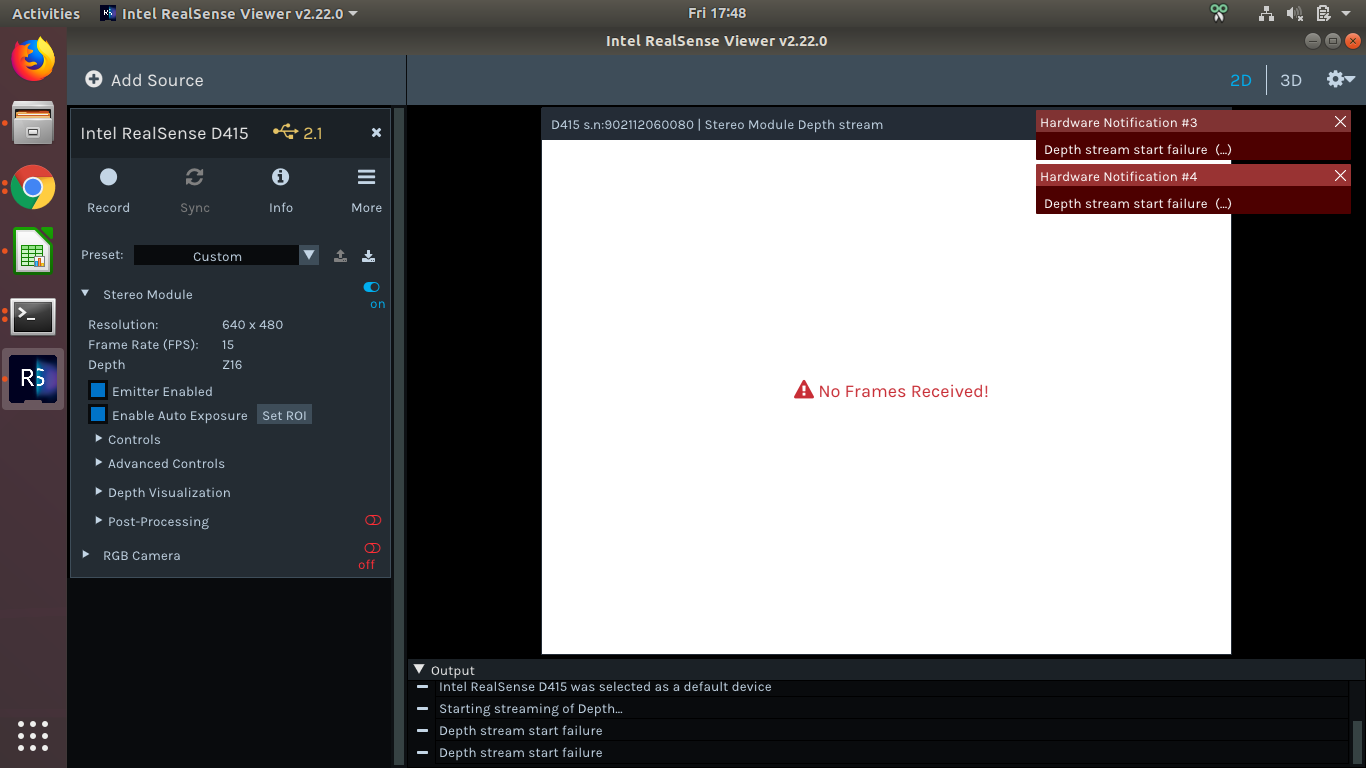Screen dimensions: 1366x768
Task: Click the Depth stream title bar text
Action: click(x=717, y=125)
